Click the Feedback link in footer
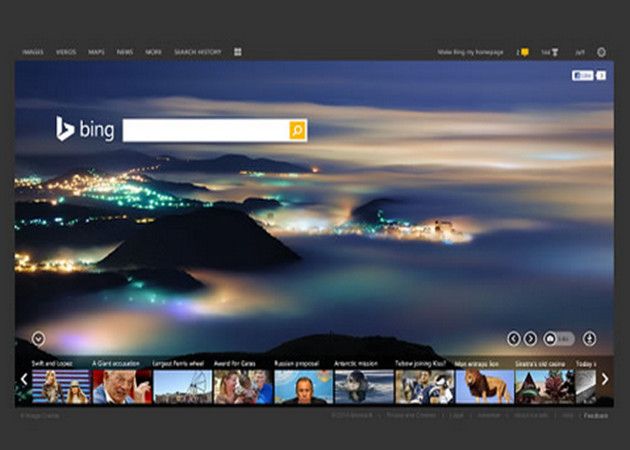Screen dimensions: 630x450 click(x=595, y=414)
